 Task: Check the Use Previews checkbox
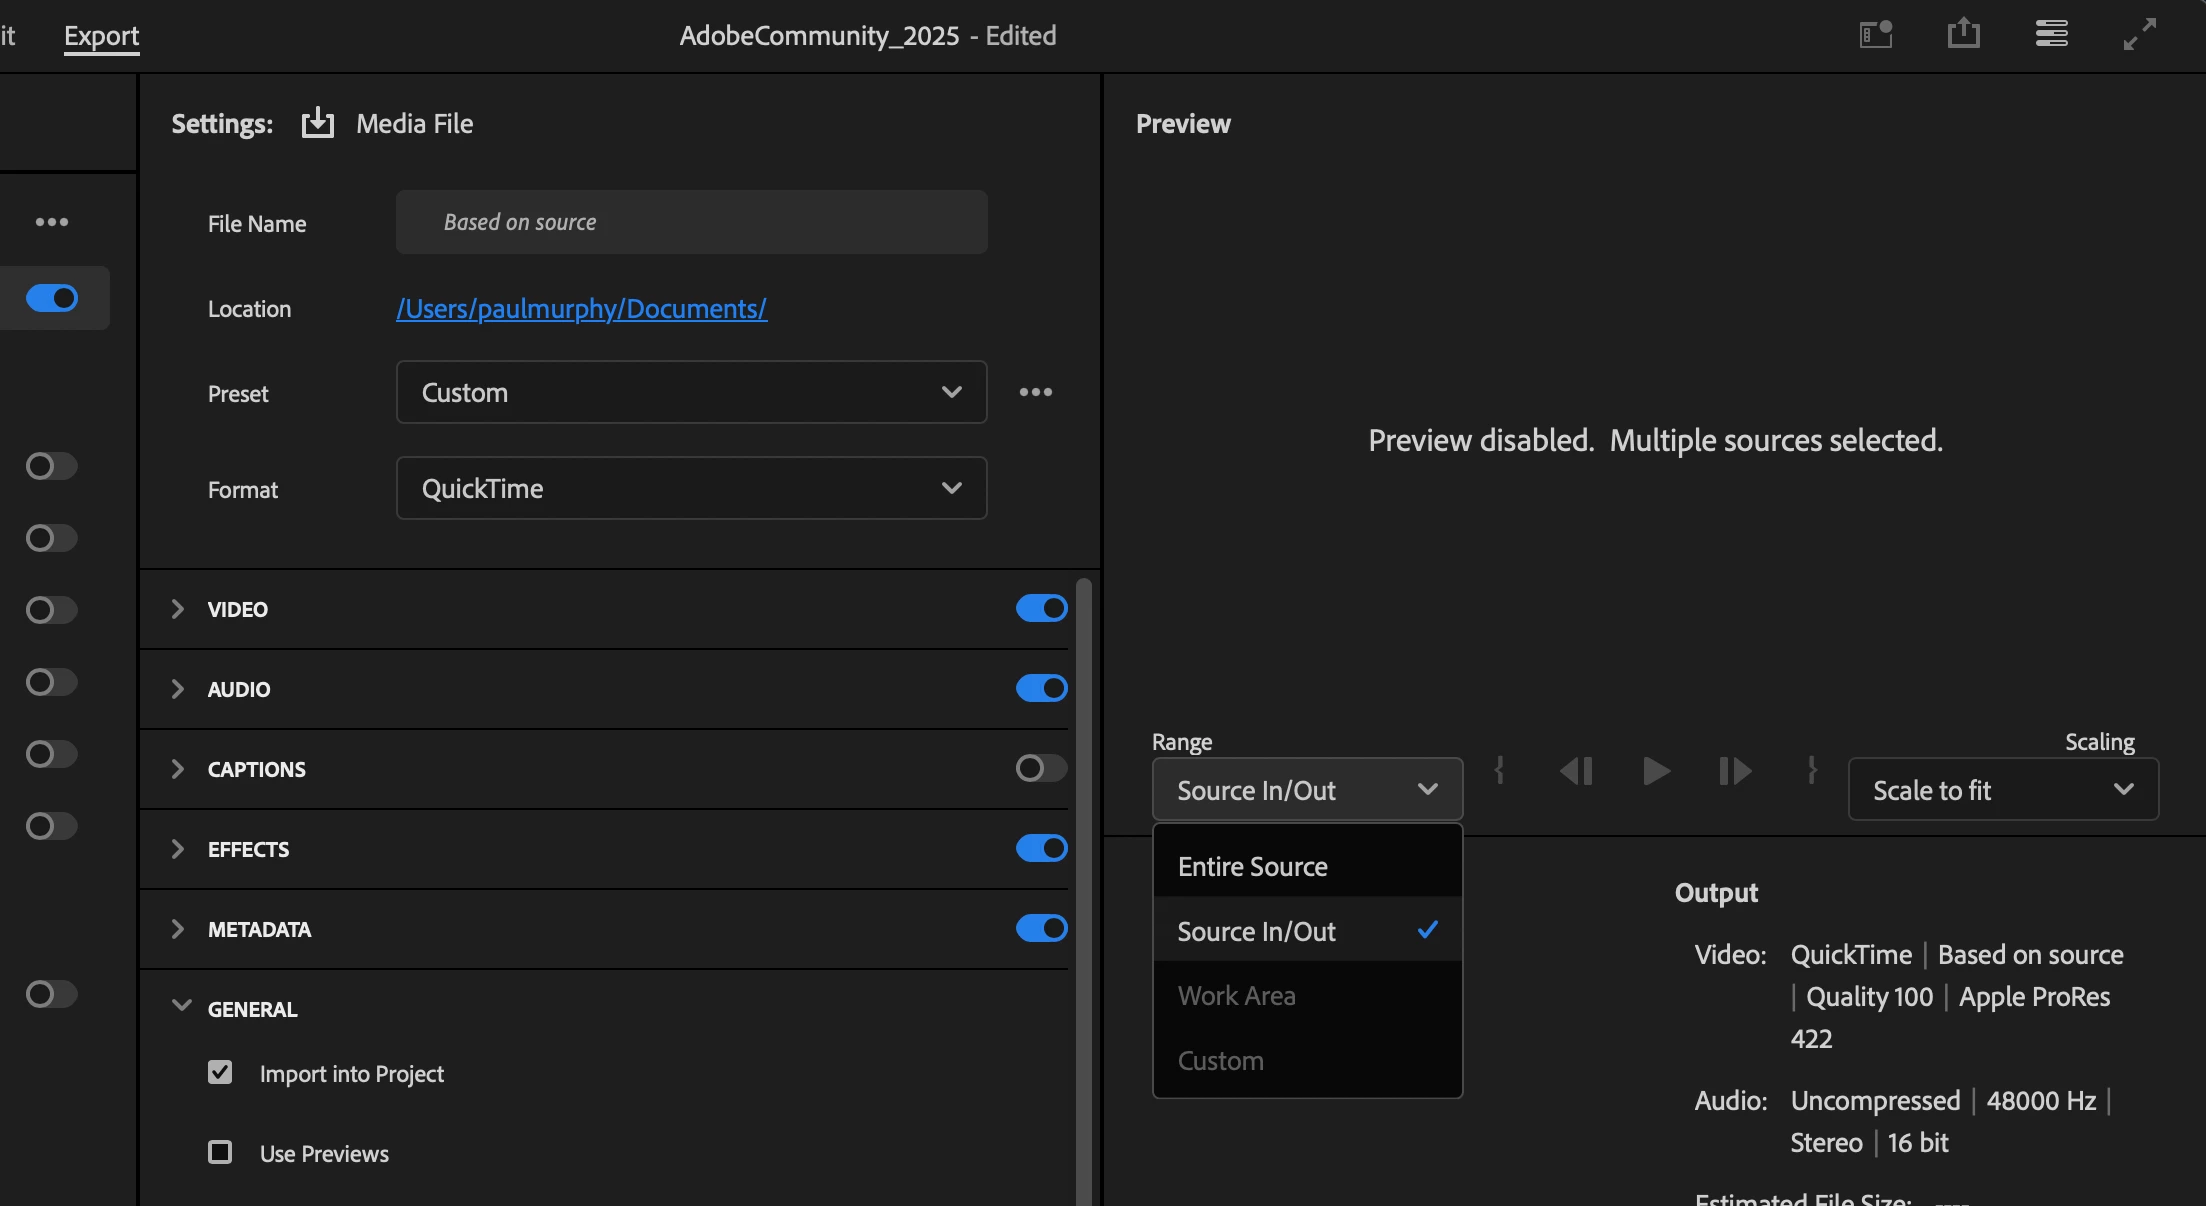pos(220,1152)
